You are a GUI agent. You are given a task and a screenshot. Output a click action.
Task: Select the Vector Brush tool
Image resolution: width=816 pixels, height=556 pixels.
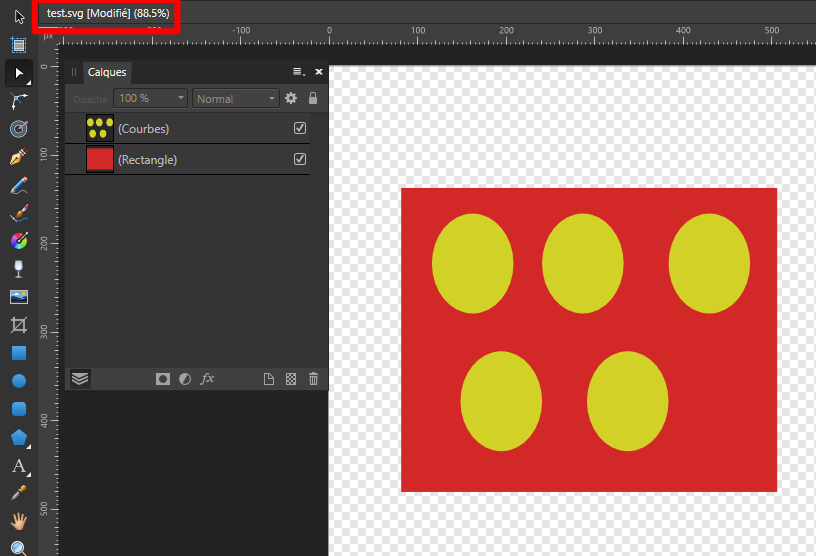pos(19,213)
